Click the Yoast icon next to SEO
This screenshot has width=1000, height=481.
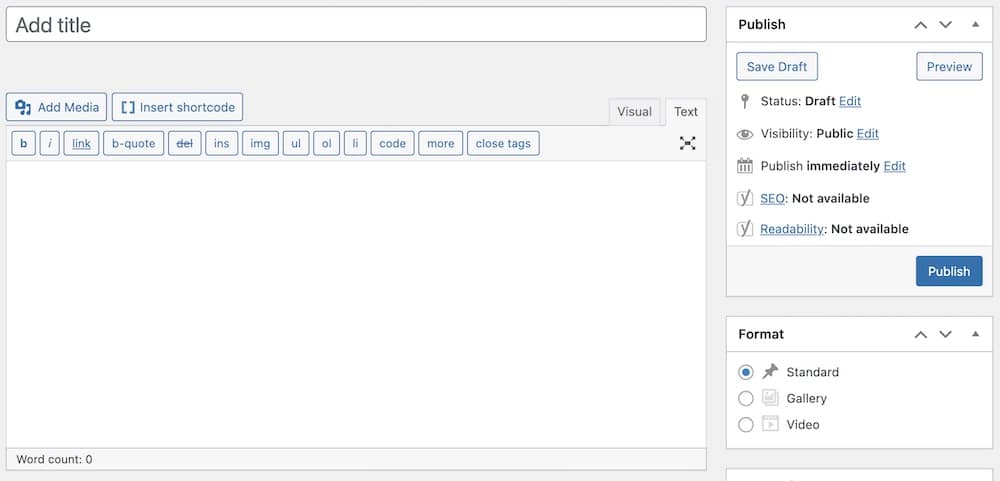coord(745,198)
